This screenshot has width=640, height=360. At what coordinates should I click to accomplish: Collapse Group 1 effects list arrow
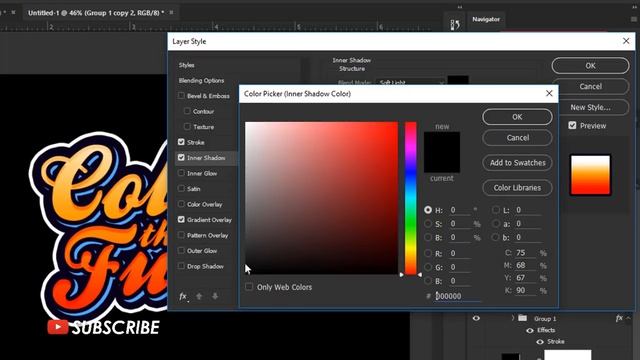pyautogui.click(x=629, y=318)
